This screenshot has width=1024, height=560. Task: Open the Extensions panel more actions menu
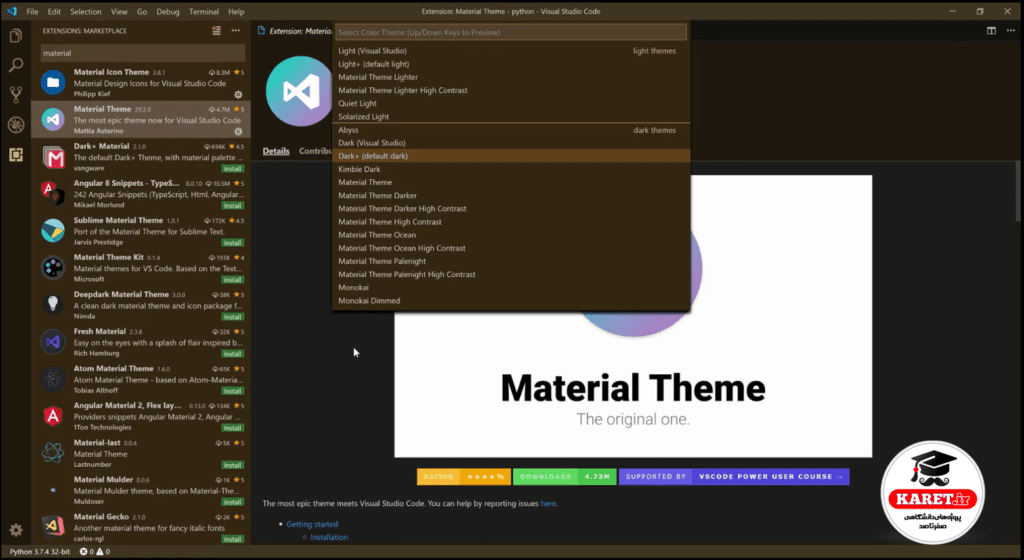(x=236, y=31)
